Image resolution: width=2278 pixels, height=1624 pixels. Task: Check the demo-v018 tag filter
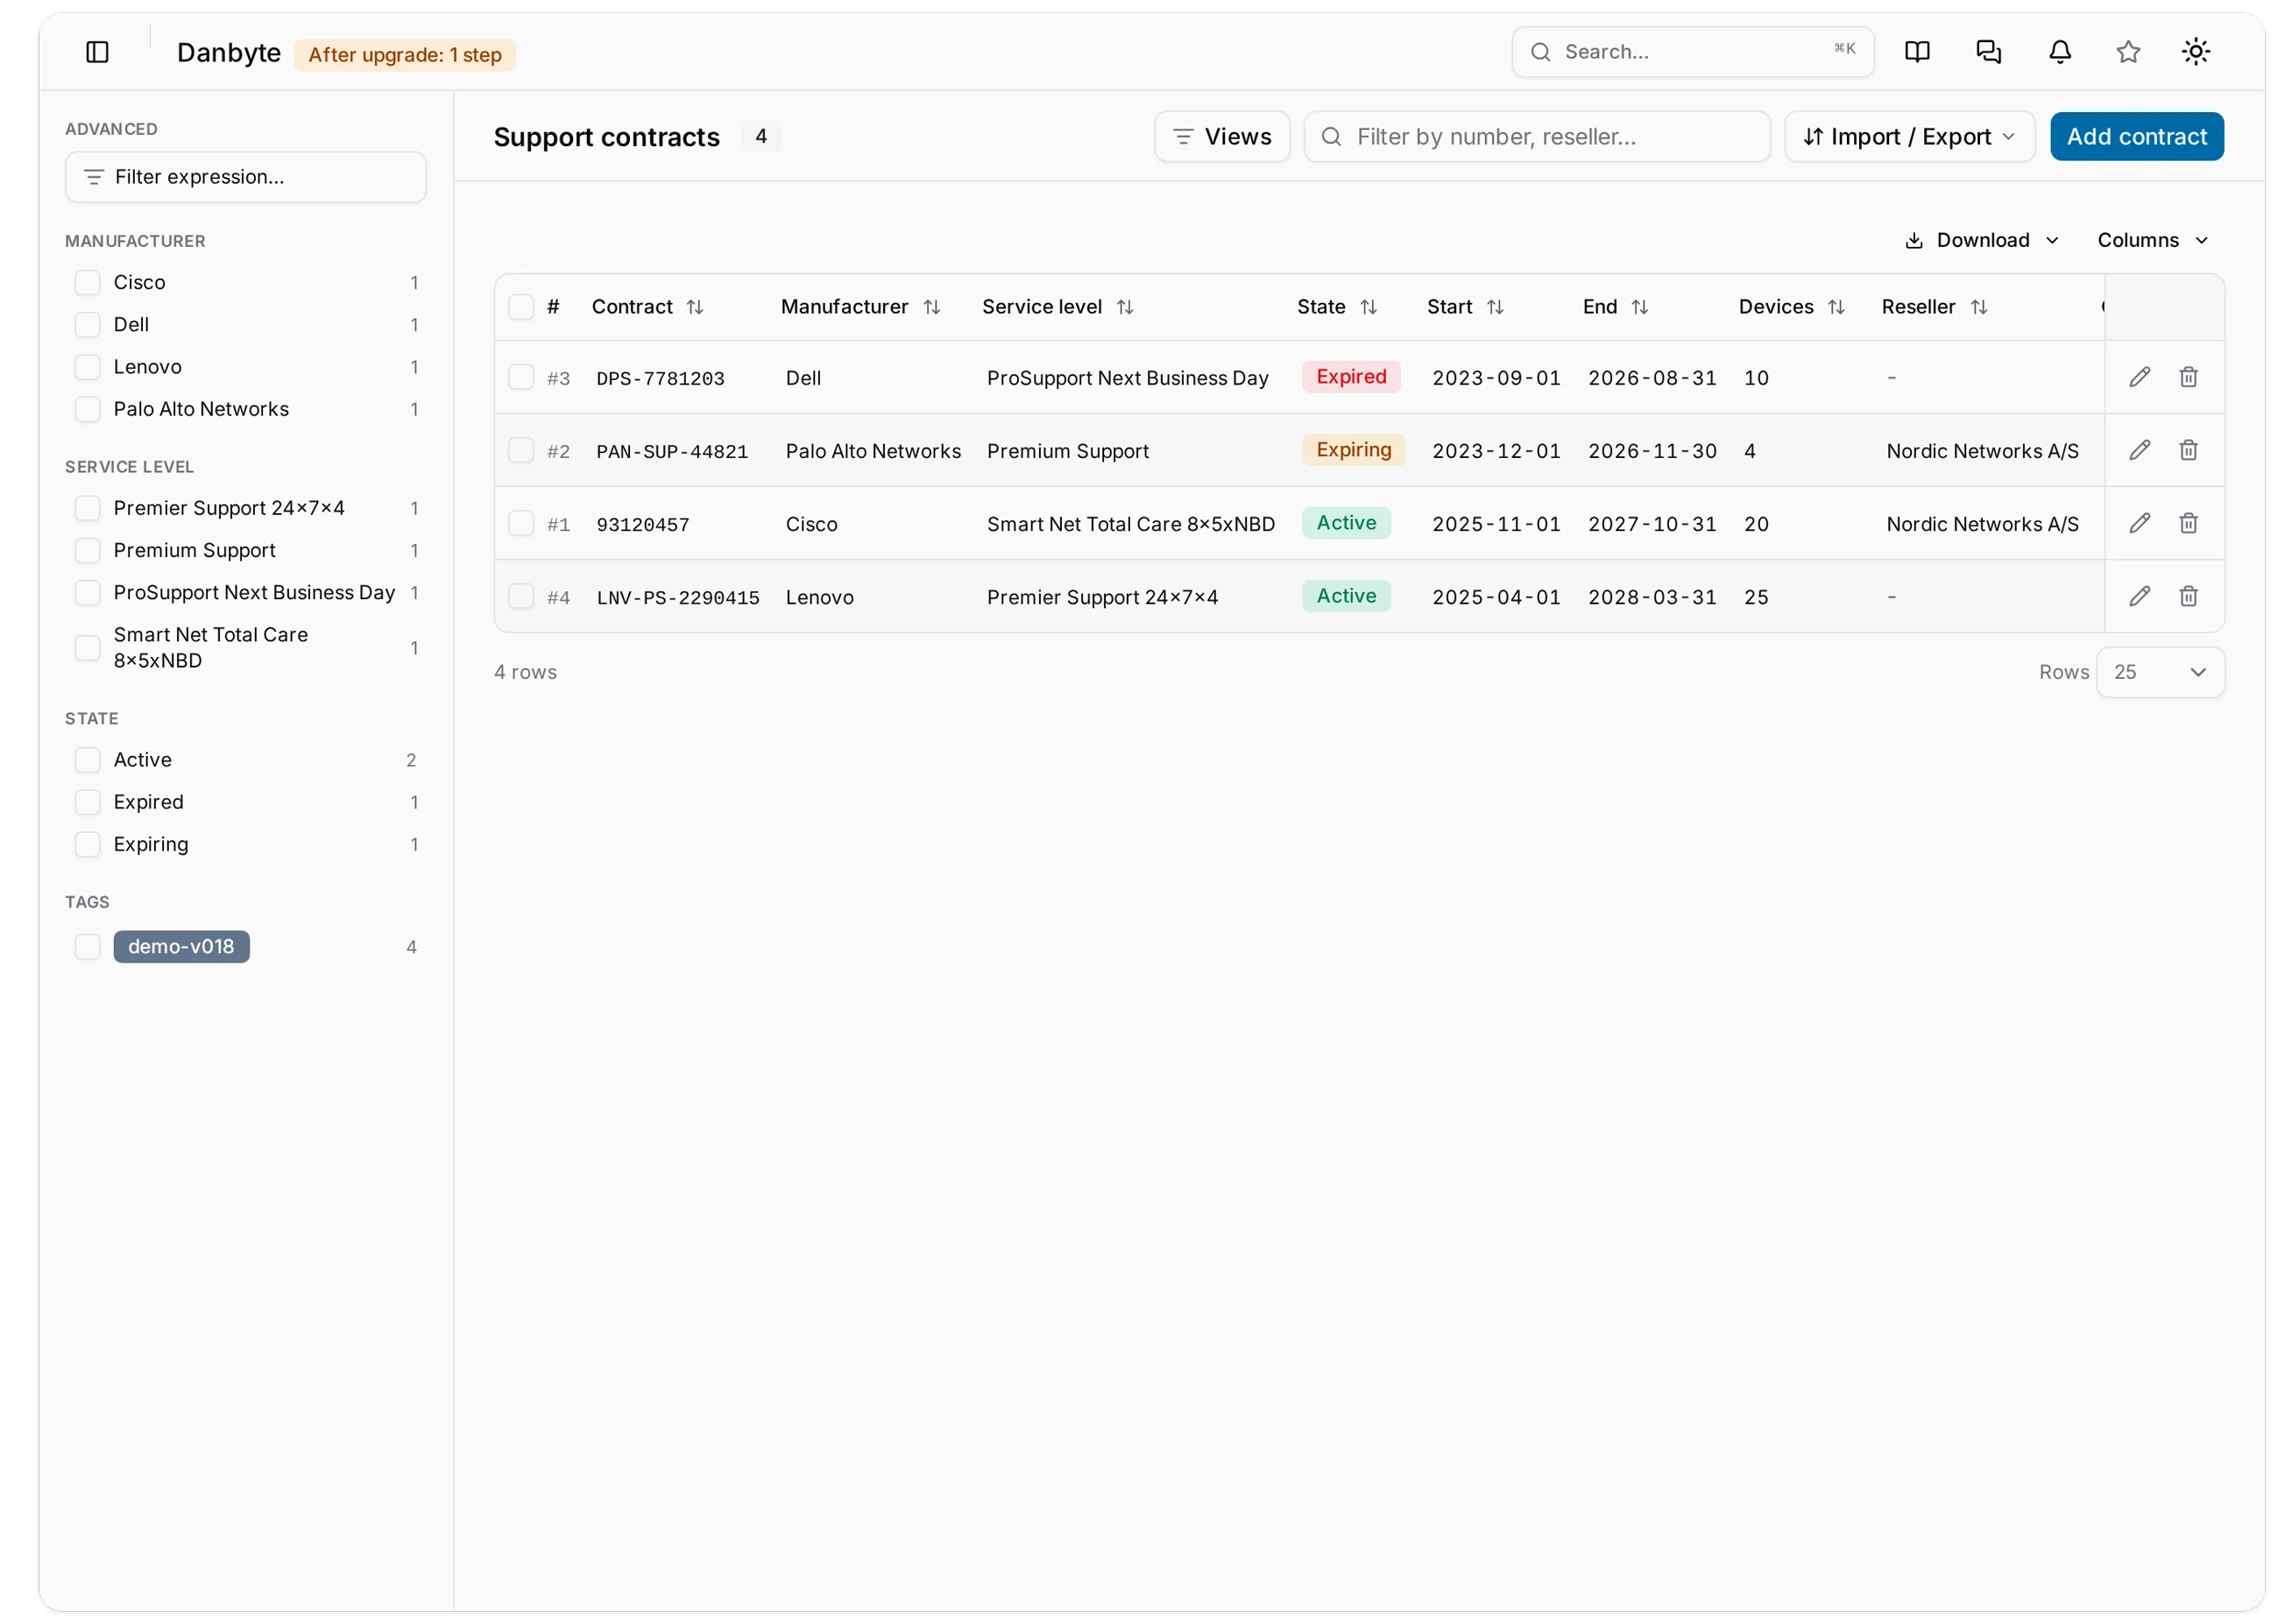88,947
